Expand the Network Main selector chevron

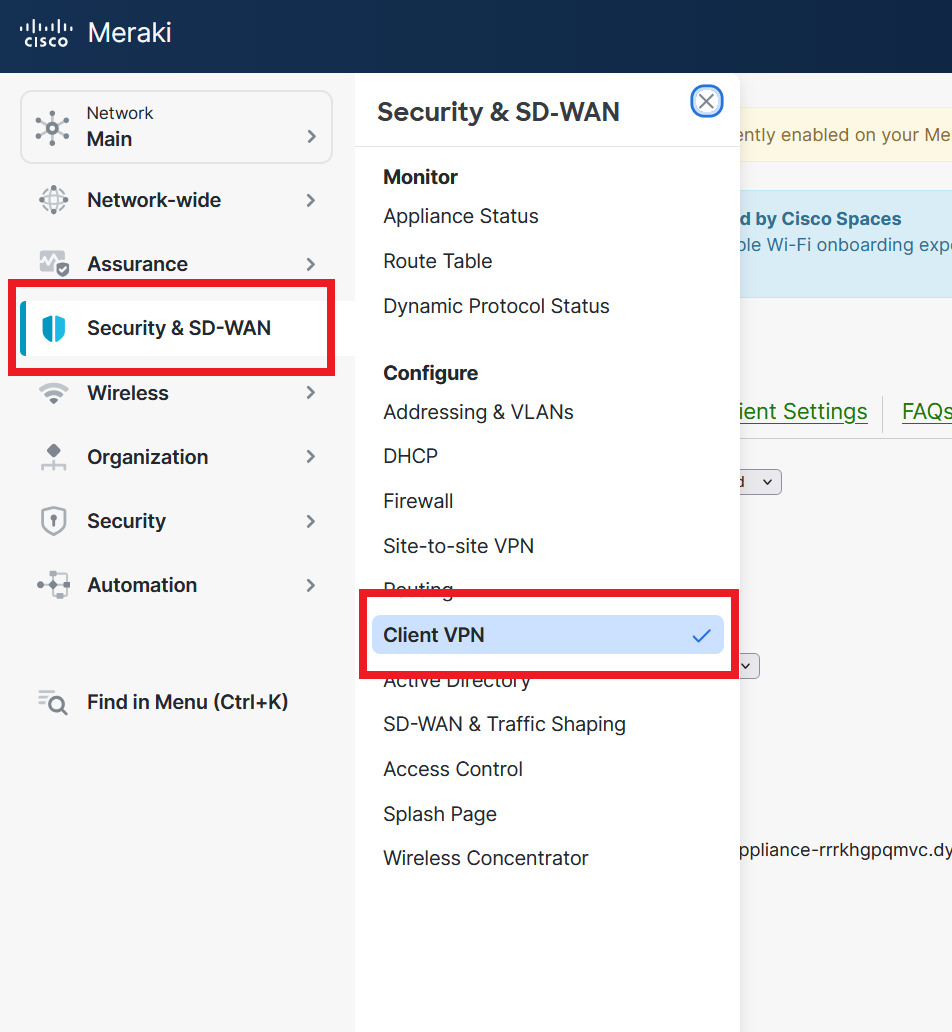(x=312, y=136)
